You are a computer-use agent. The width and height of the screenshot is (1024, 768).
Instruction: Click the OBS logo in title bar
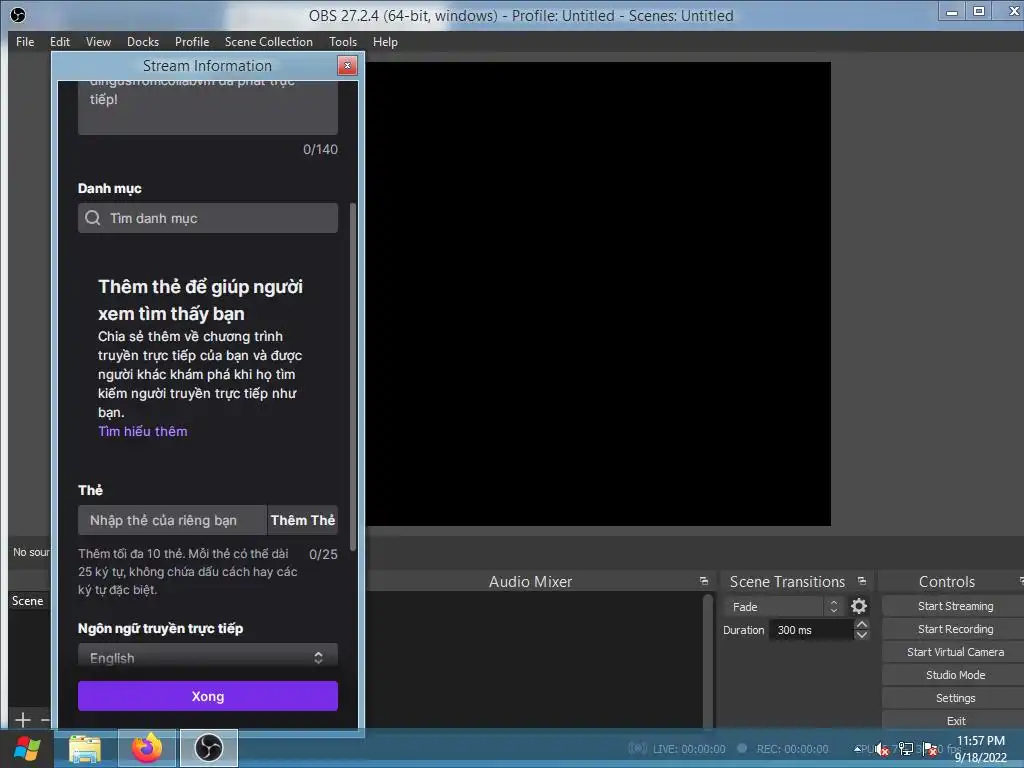pyautogui.click(x=18, y=14)
